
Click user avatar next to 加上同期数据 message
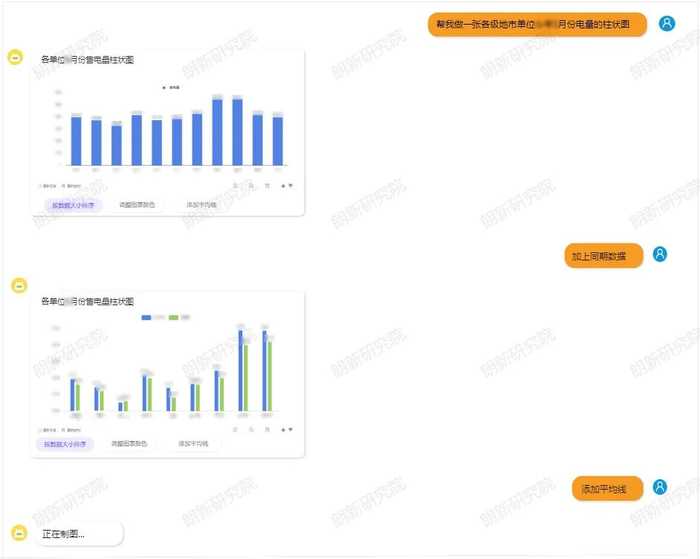tap(660, 255)
